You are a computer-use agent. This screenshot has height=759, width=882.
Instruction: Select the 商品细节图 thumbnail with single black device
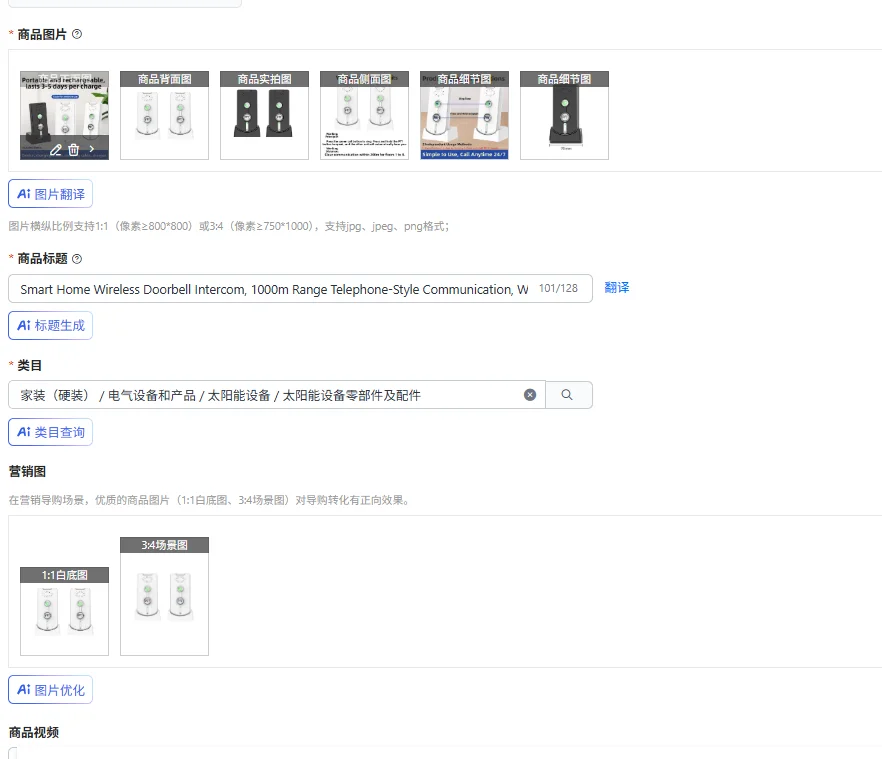[564, 115]
